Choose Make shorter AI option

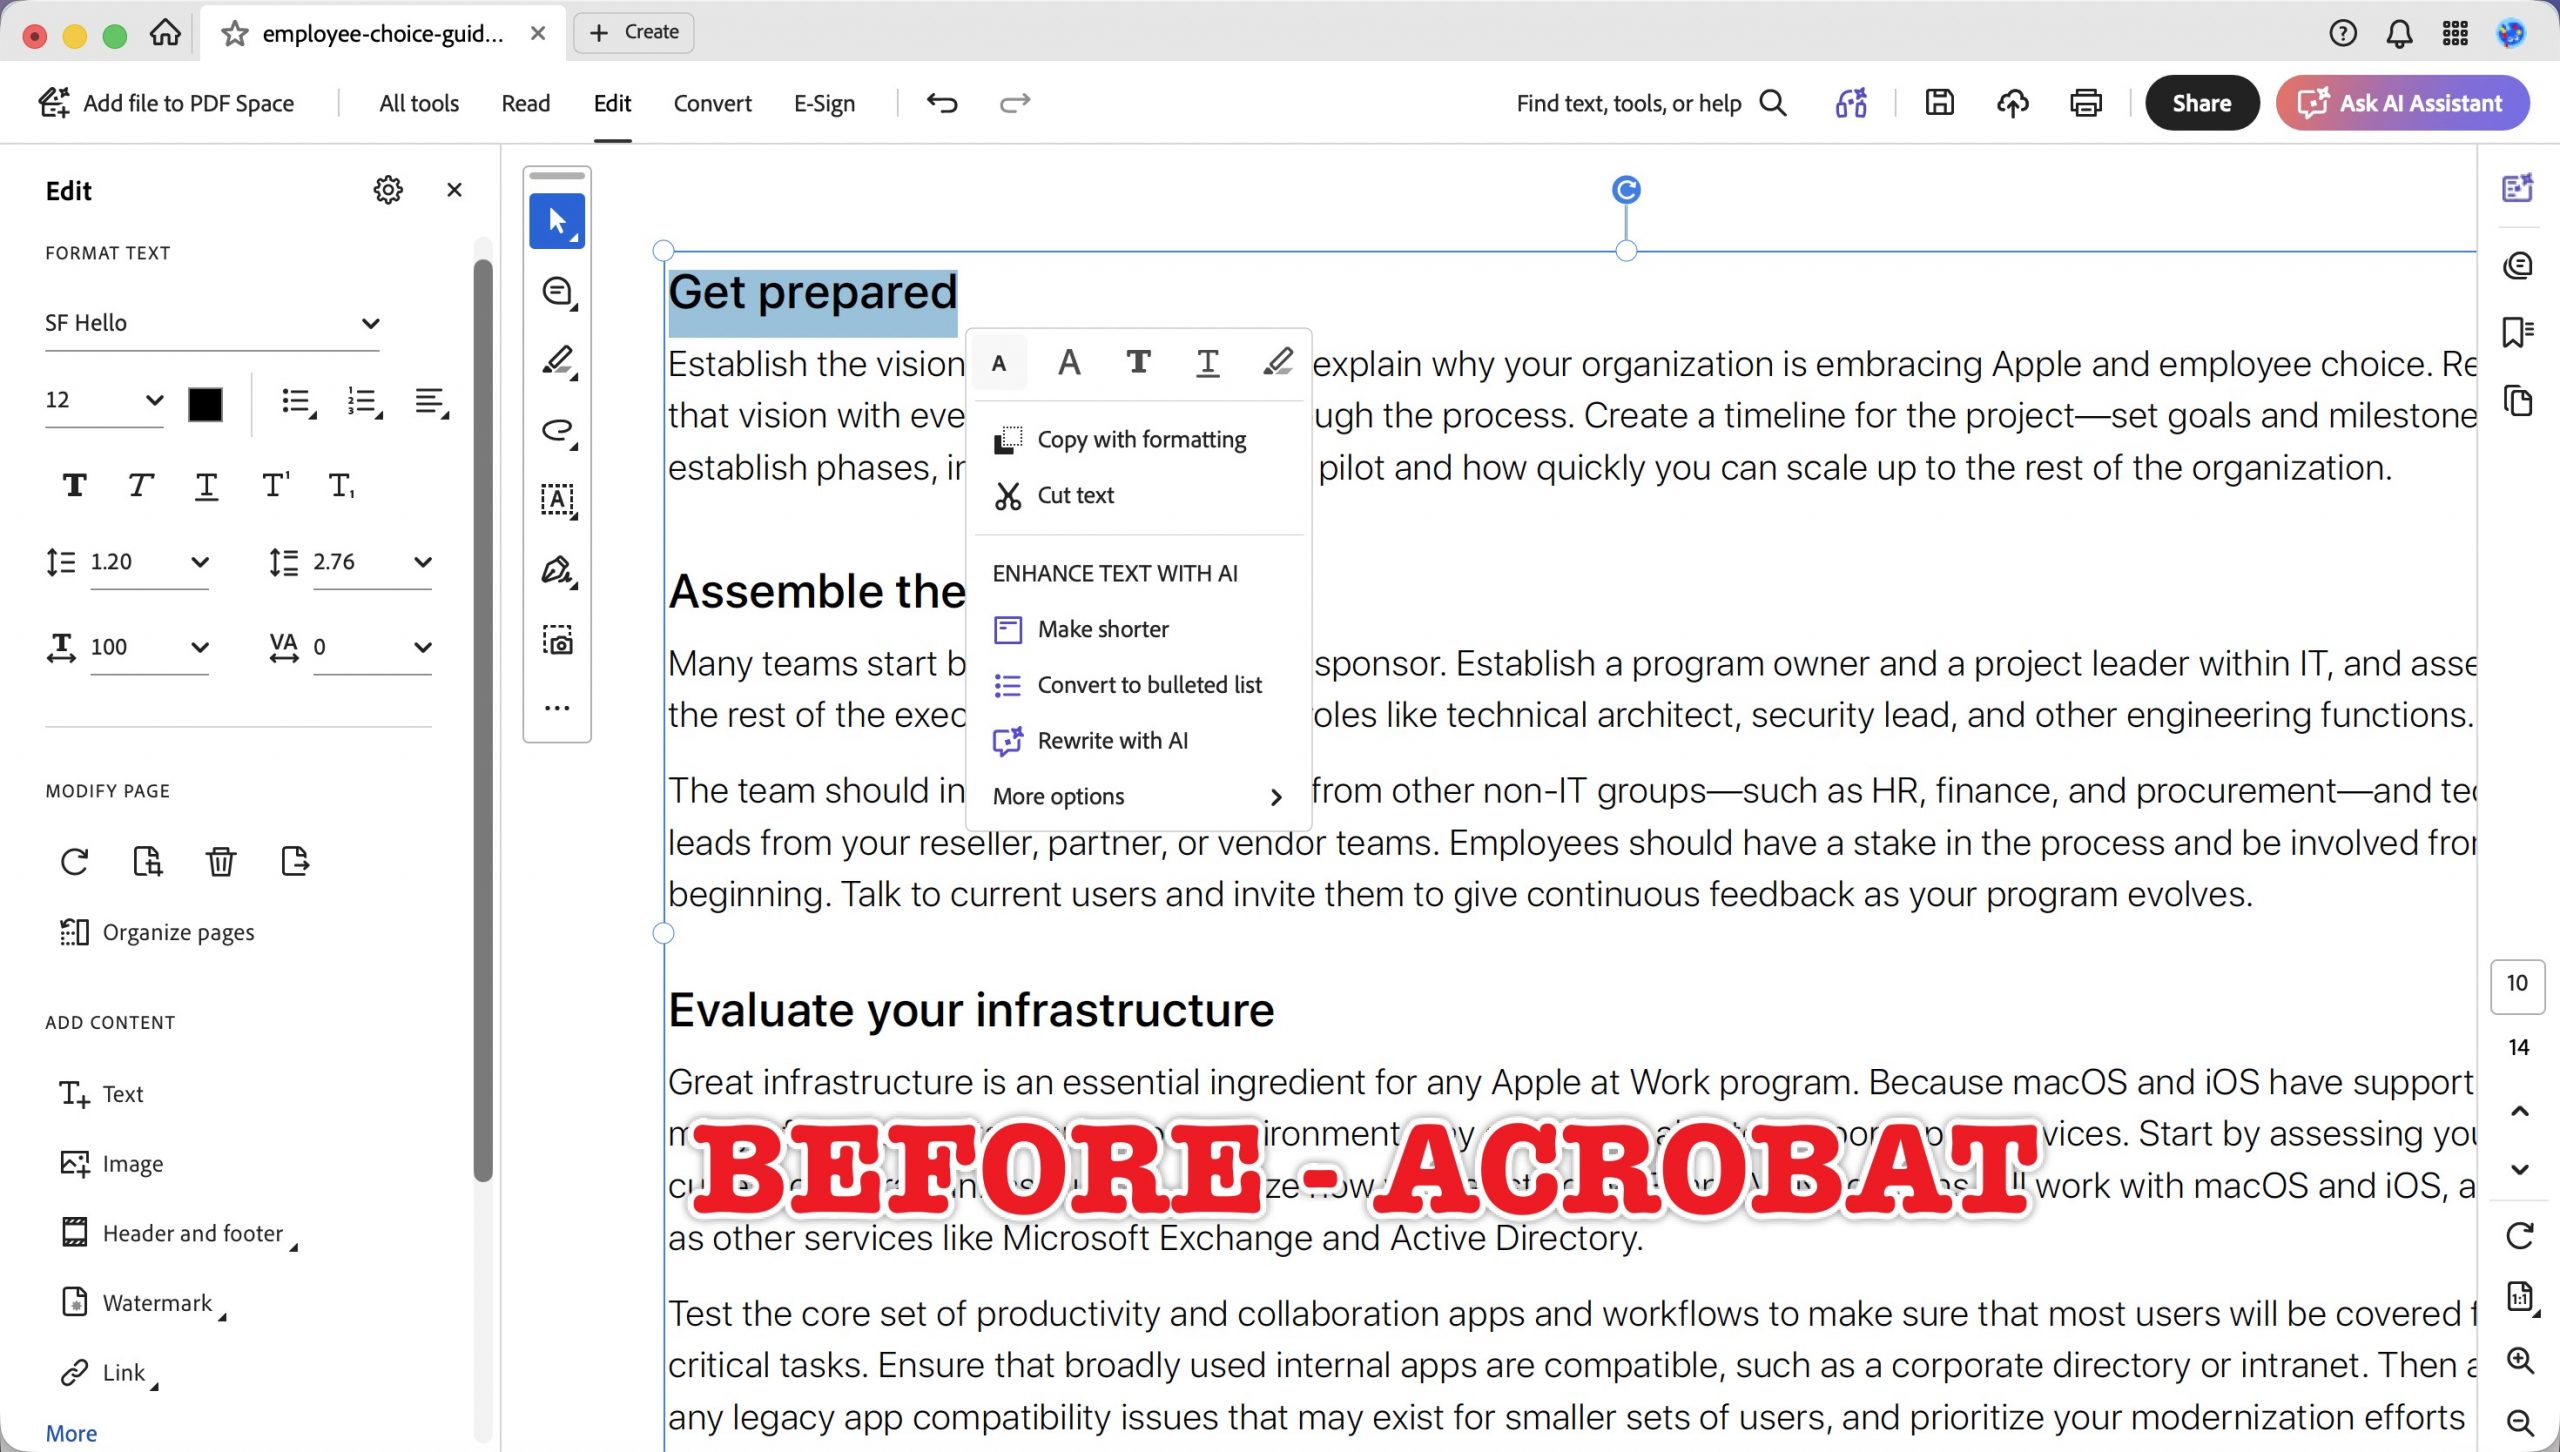click(x=1138, y=629)
